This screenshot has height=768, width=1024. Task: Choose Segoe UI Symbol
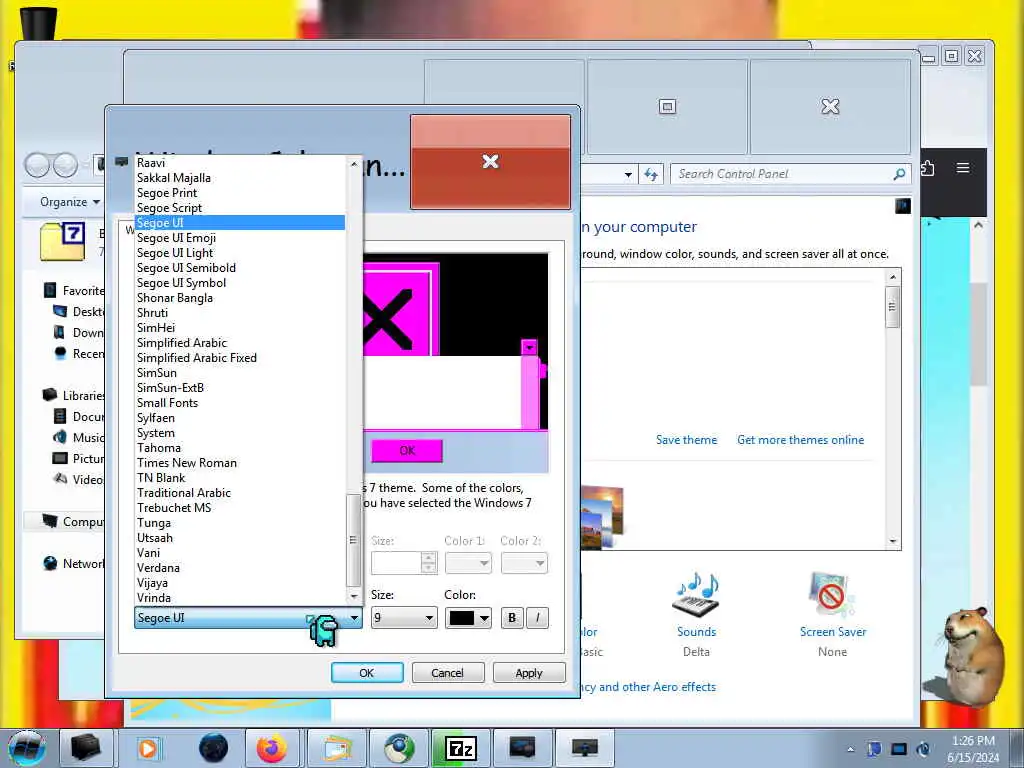[x=240, y=283]
